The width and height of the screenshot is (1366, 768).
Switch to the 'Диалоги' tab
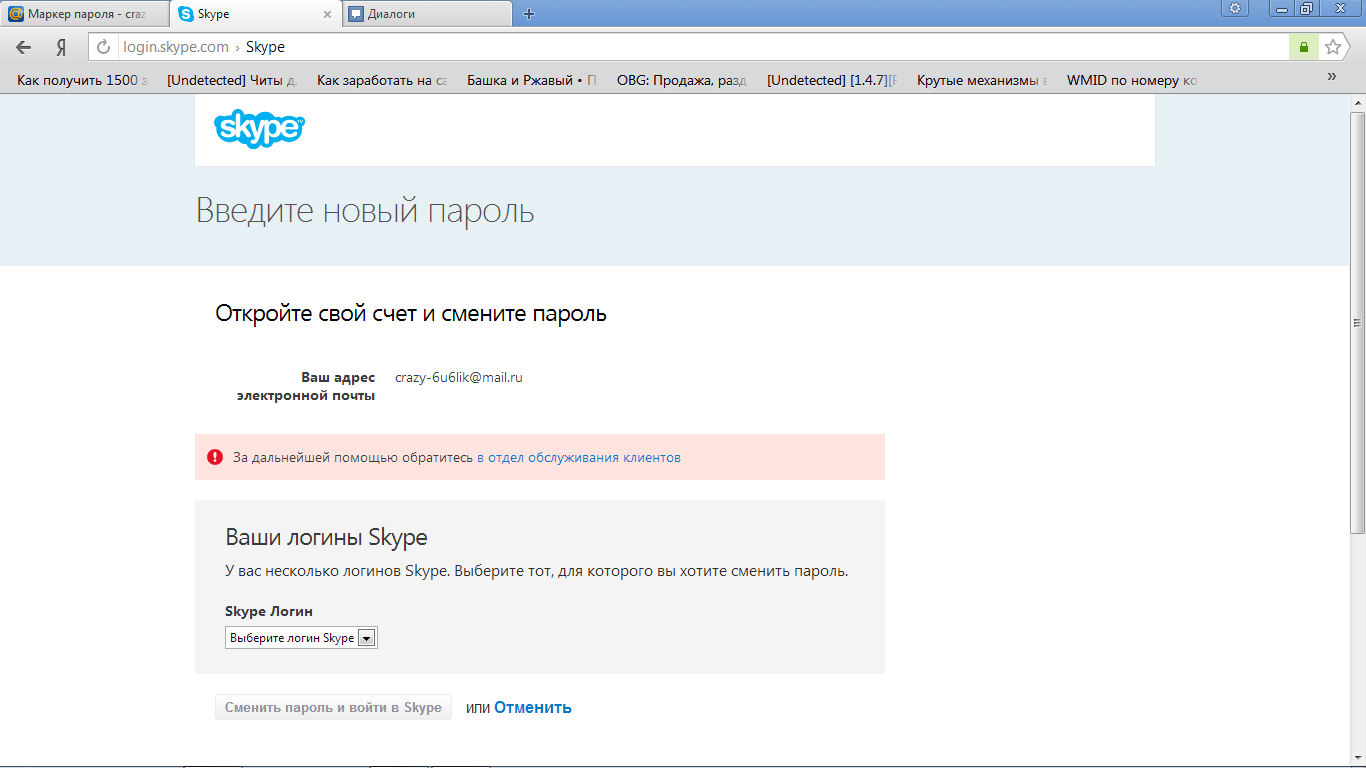pyautogui.click(x=428, y=14)
